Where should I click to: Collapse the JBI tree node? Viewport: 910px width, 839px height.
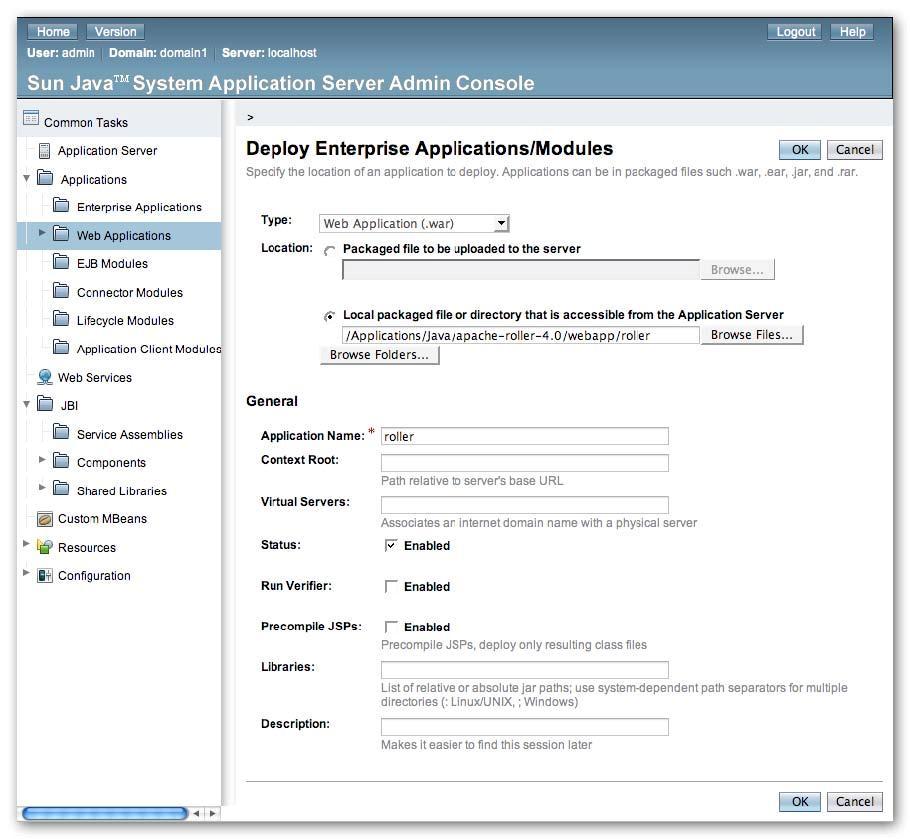(x=26, y=404)
